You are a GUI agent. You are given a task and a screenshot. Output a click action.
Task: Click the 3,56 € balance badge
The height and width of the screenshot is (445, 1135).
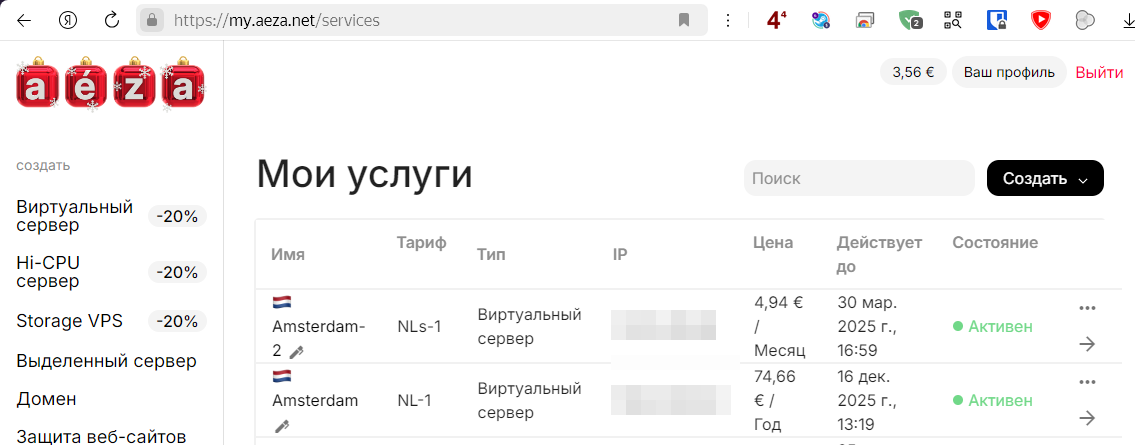click(912, 72)
